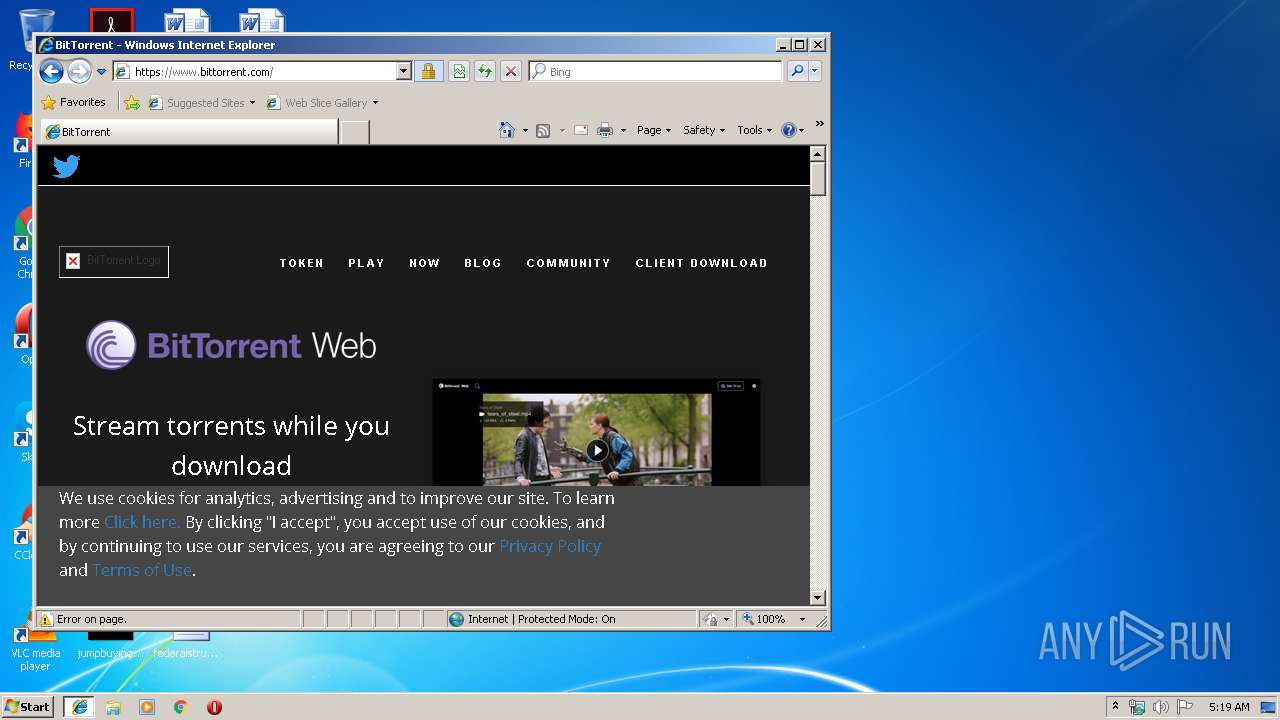
Task: Click the network tray icon
Action: (x=1137, y=707)
